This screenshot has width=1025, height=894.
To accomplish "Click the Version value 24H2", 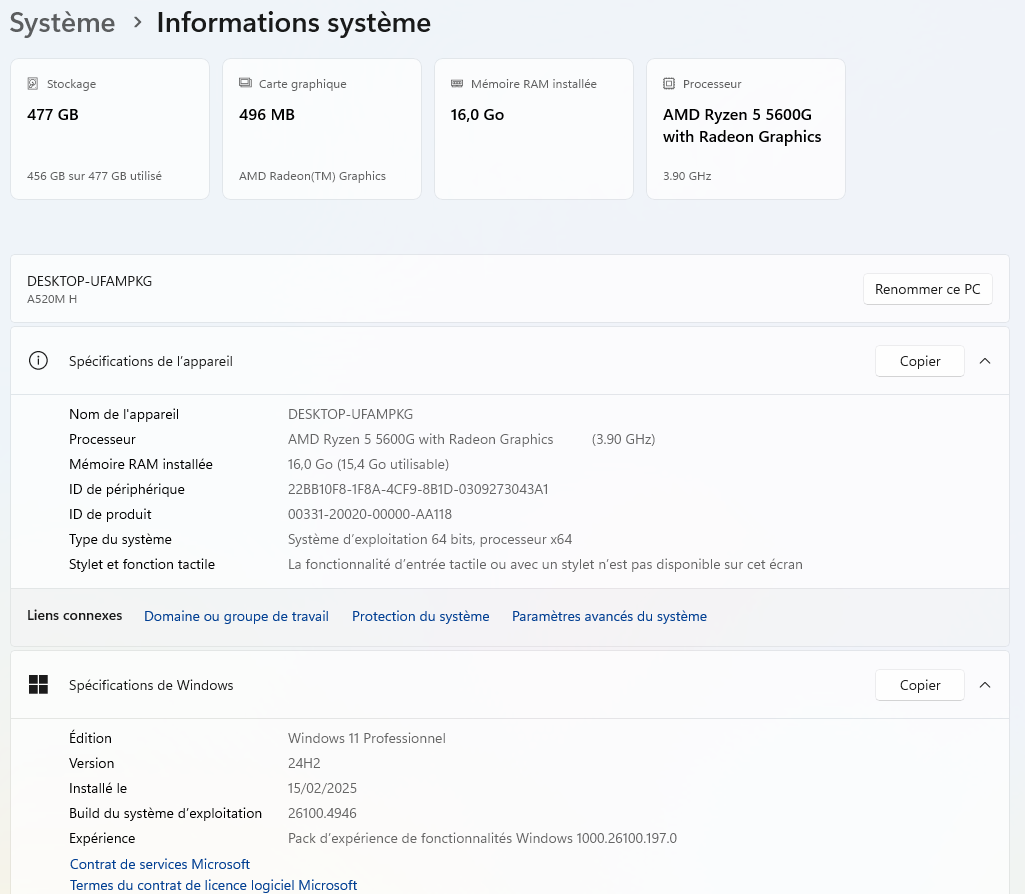I will (x=304, y=763).
